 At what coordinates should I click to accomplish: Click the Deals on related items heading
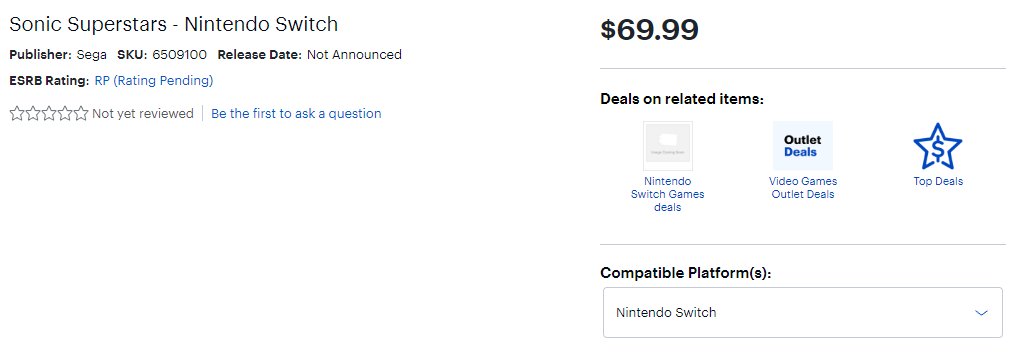[x=682, y=99]
